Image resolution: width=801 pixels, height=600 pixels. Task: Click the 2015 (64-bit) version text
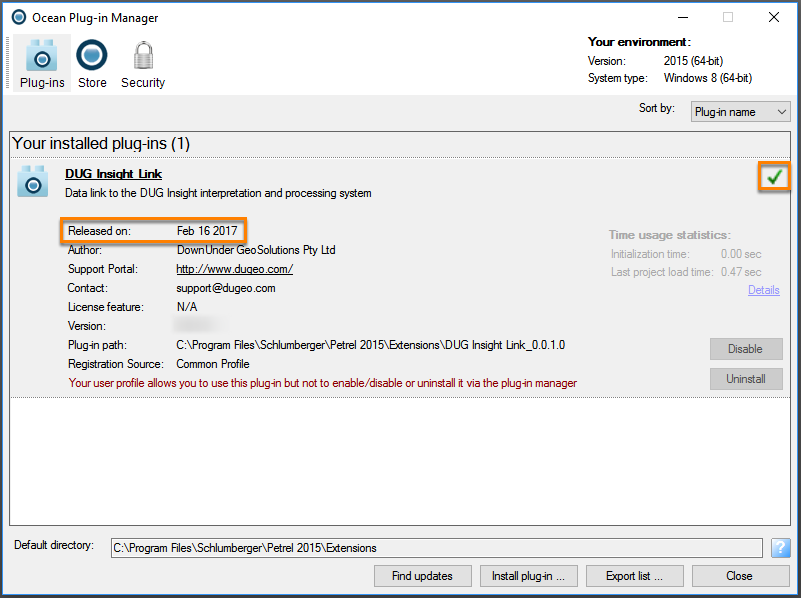pyautogui.click(x=693, y=61)
